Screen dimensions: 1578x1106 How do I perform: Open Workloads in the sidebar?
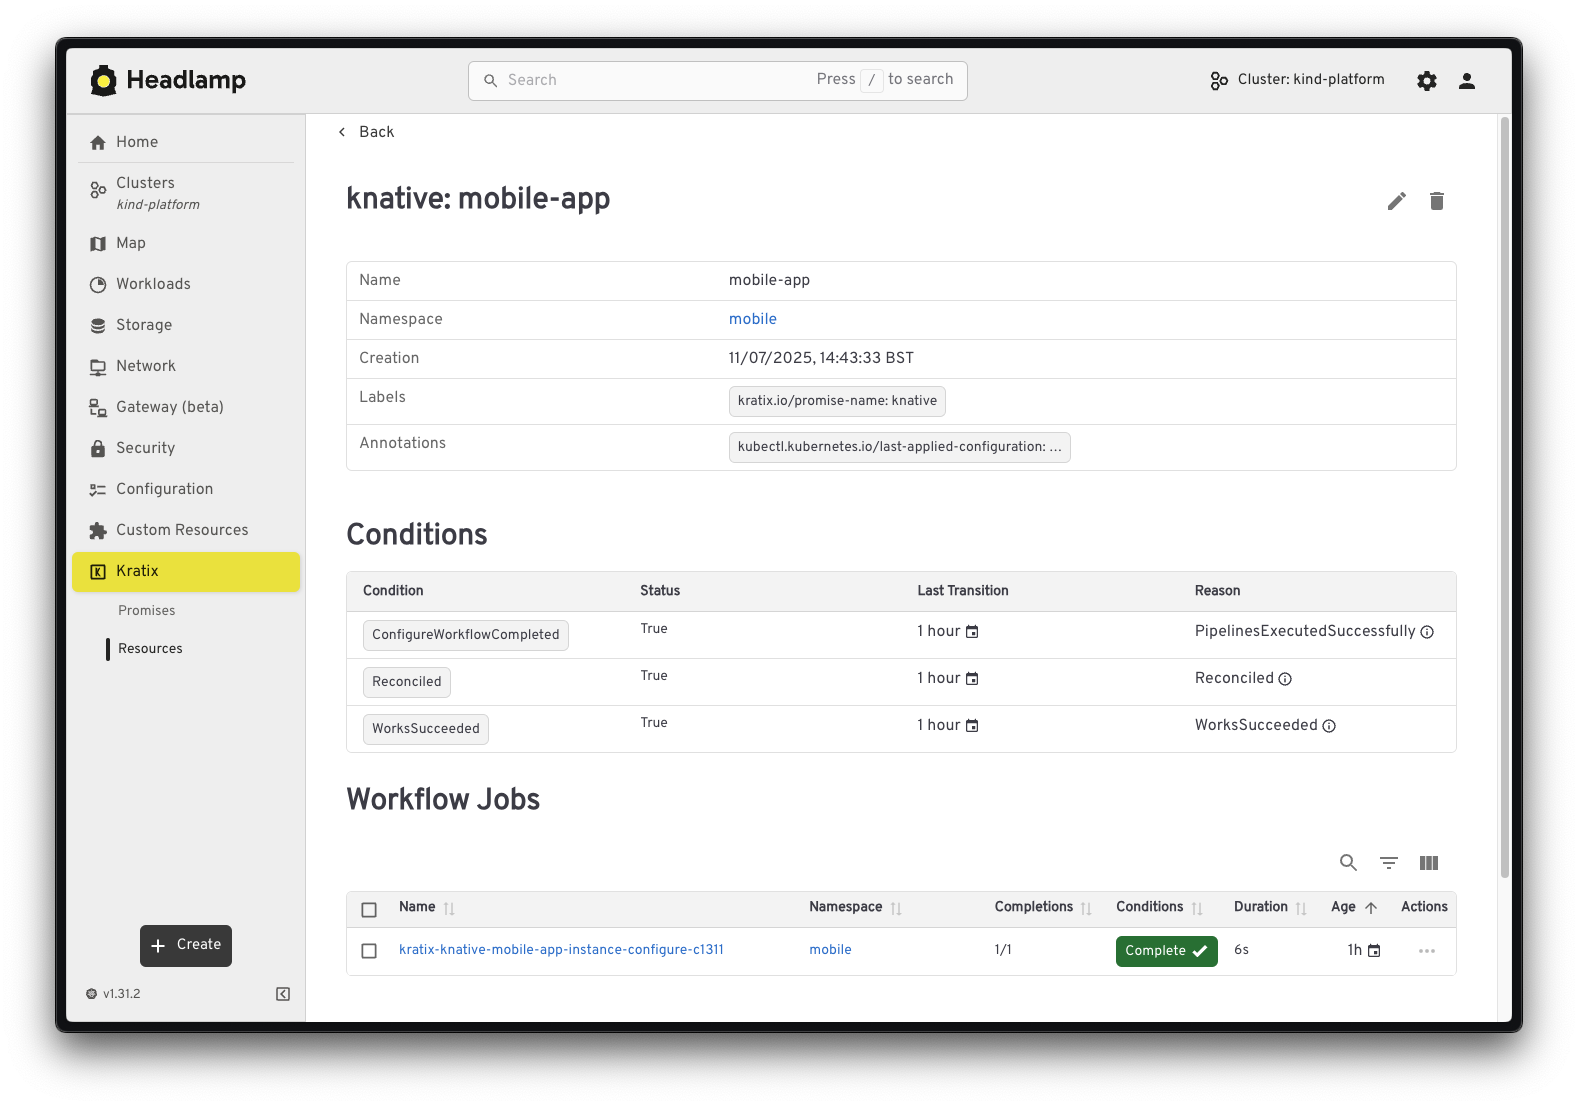click(186, 284)
